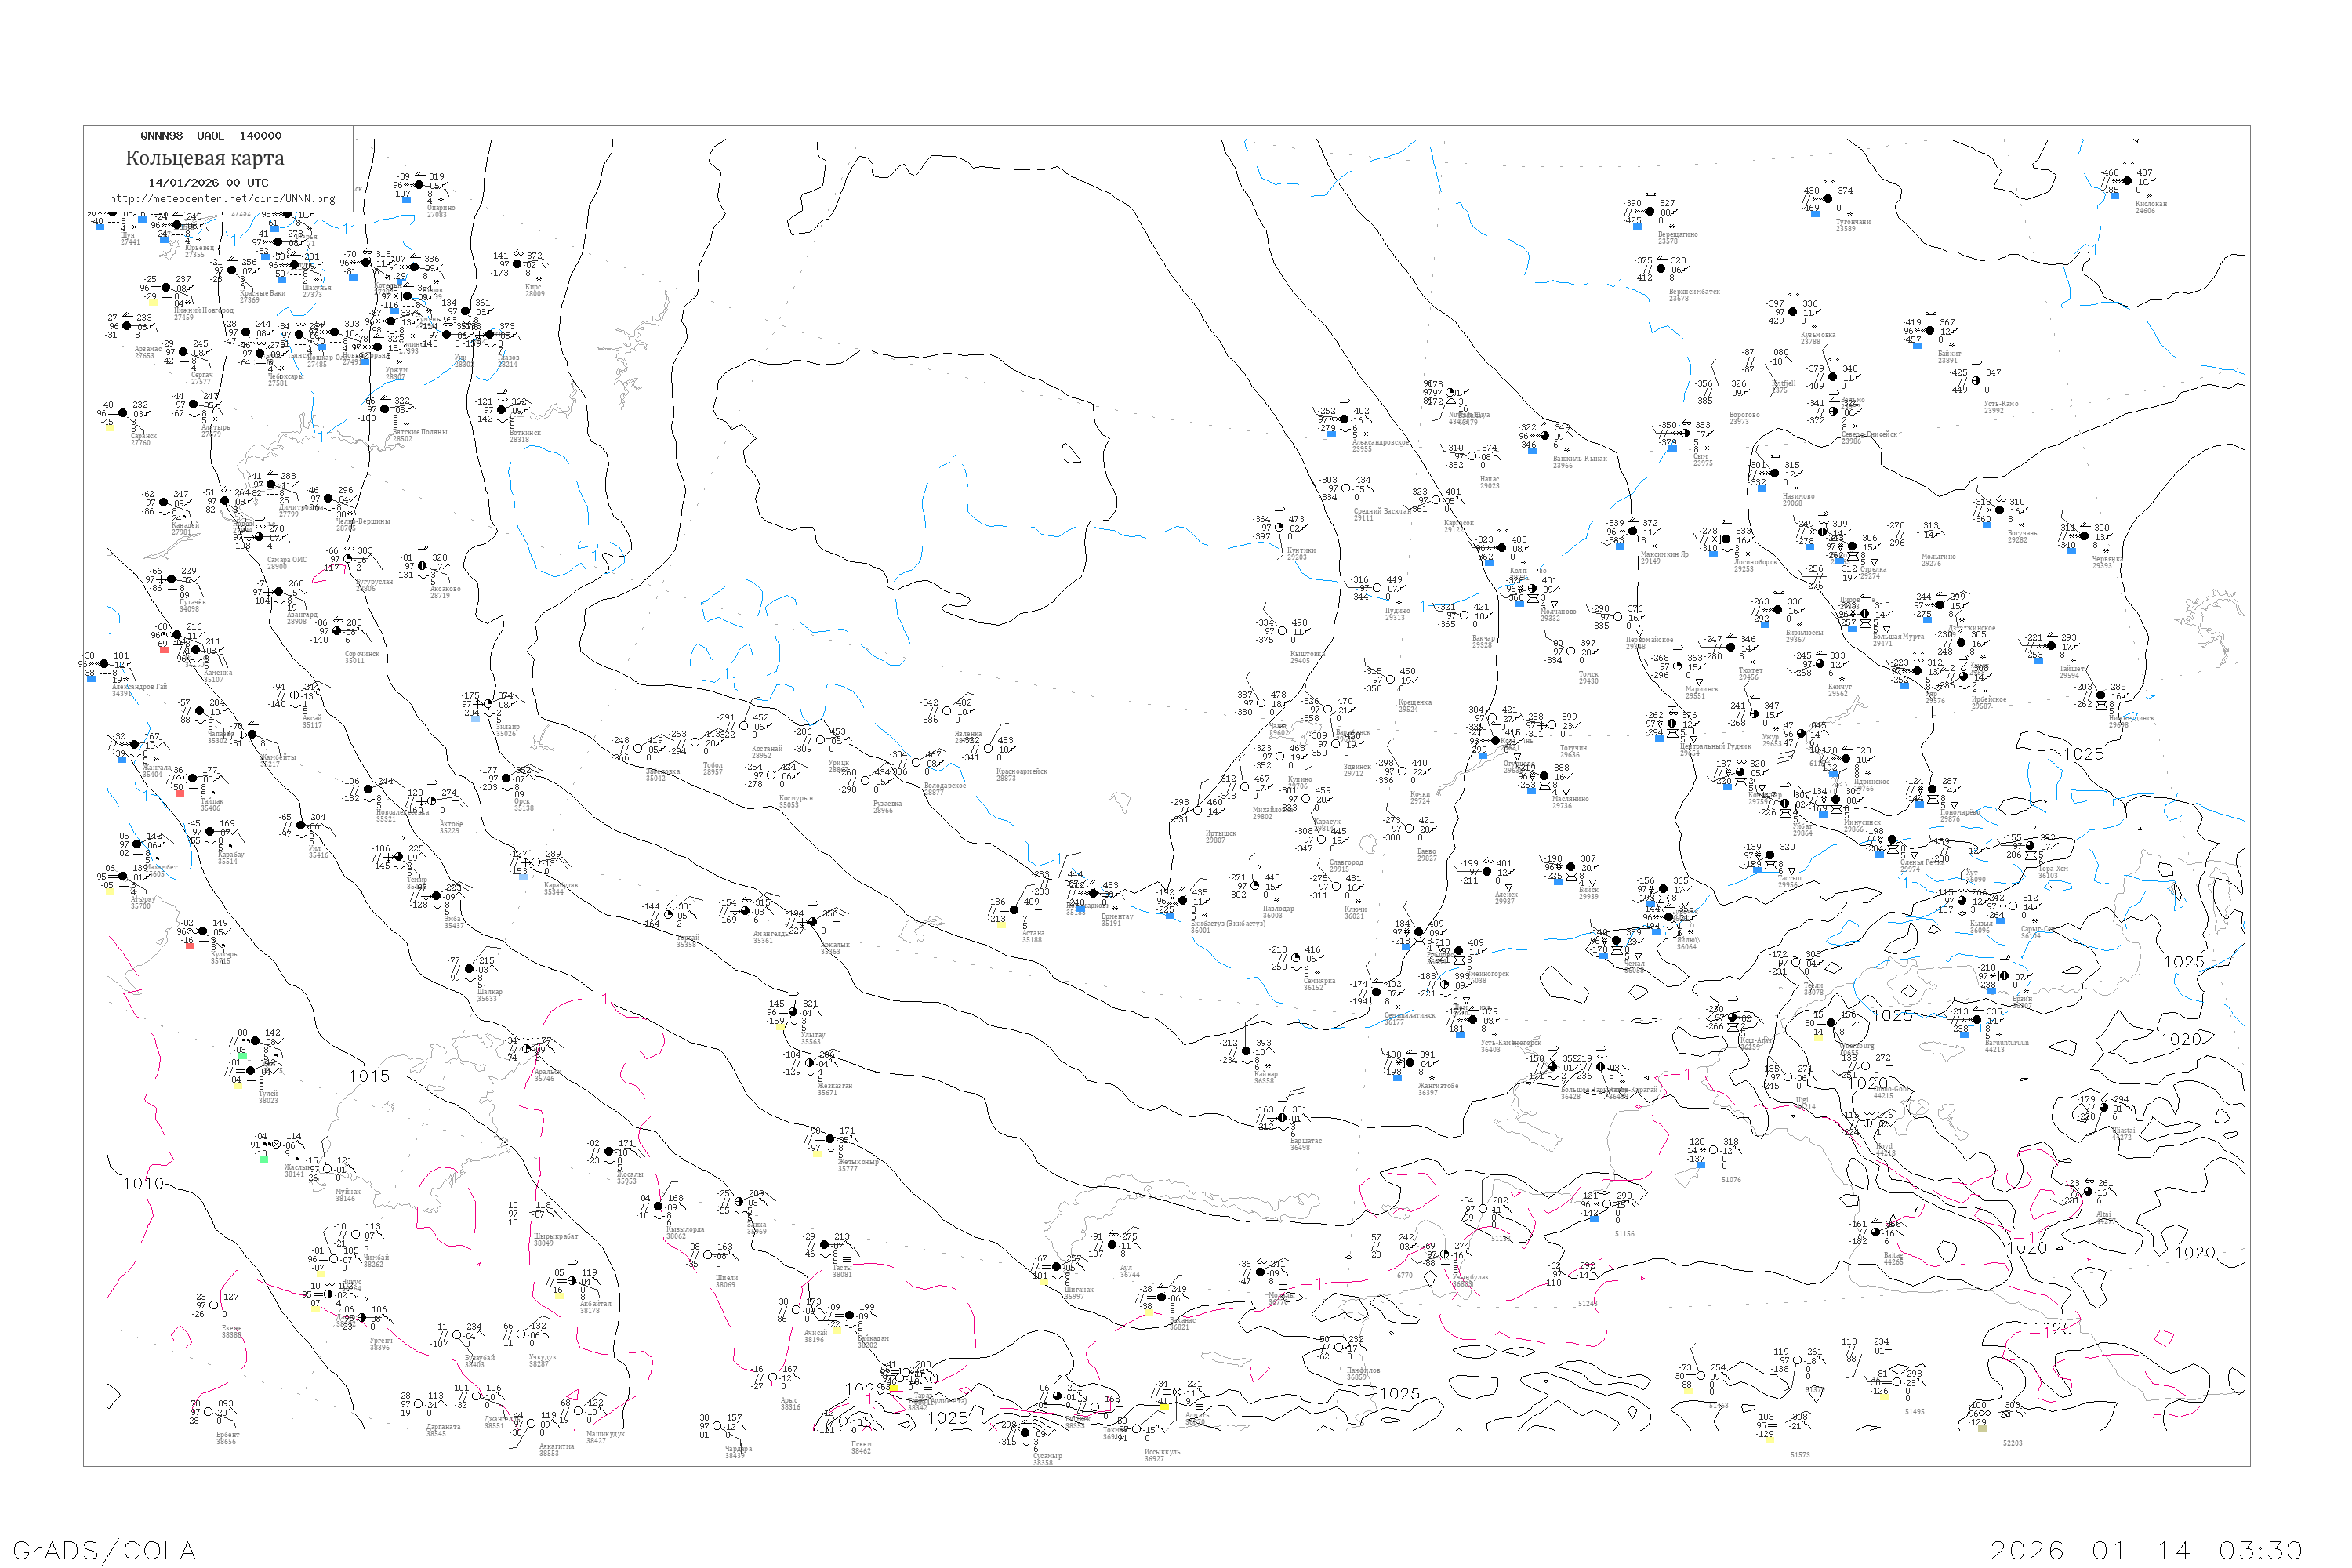Click the Кольцевая карта map title
Viewport: 2352px width, 1568px height.
pos(205,158)
